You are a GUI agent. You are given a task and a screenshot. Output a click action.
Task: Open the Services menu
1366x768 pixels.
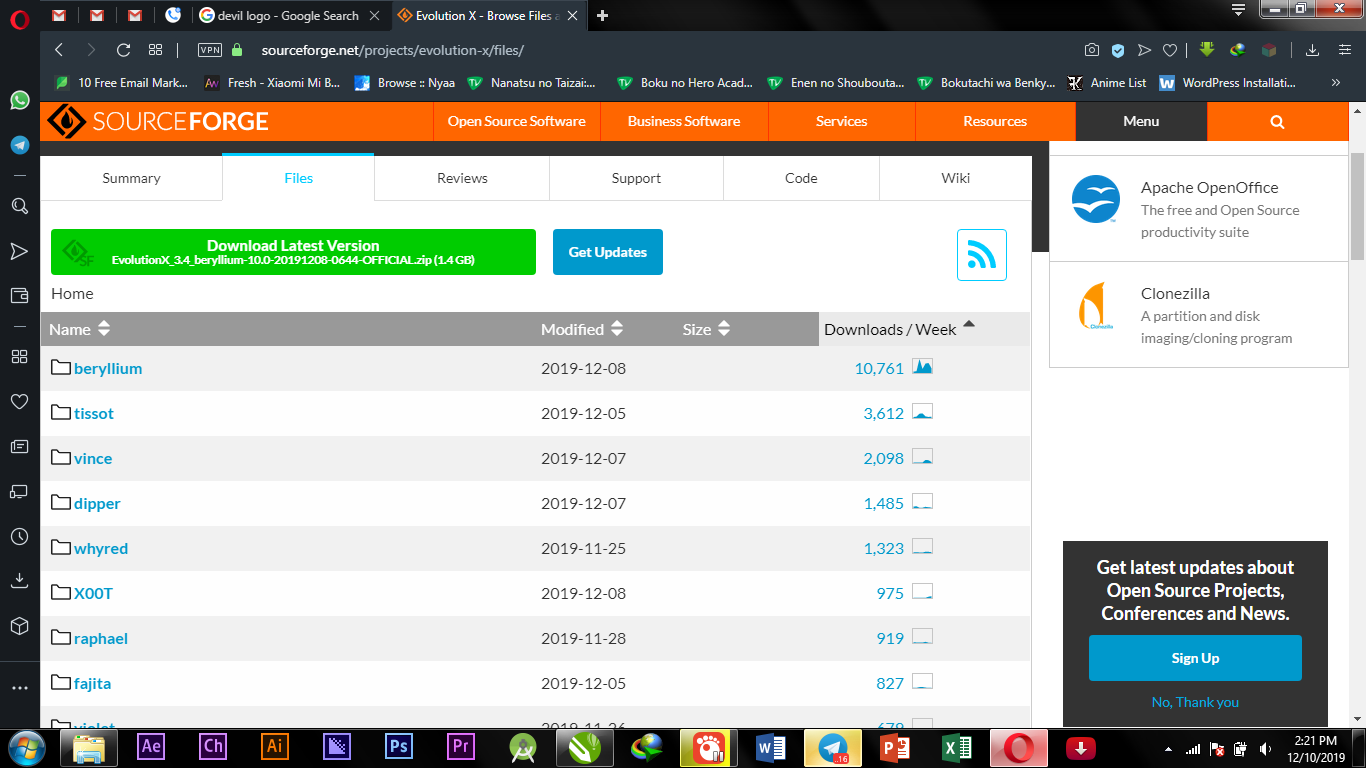pos(841,121)
